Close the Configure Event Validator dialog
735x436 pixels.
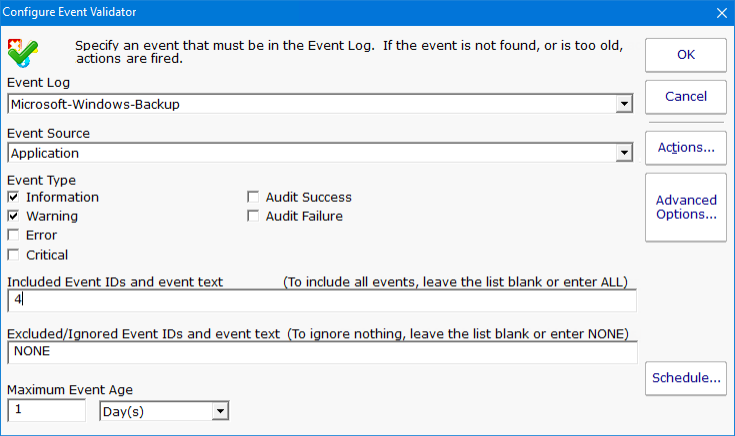click(721, 12)
